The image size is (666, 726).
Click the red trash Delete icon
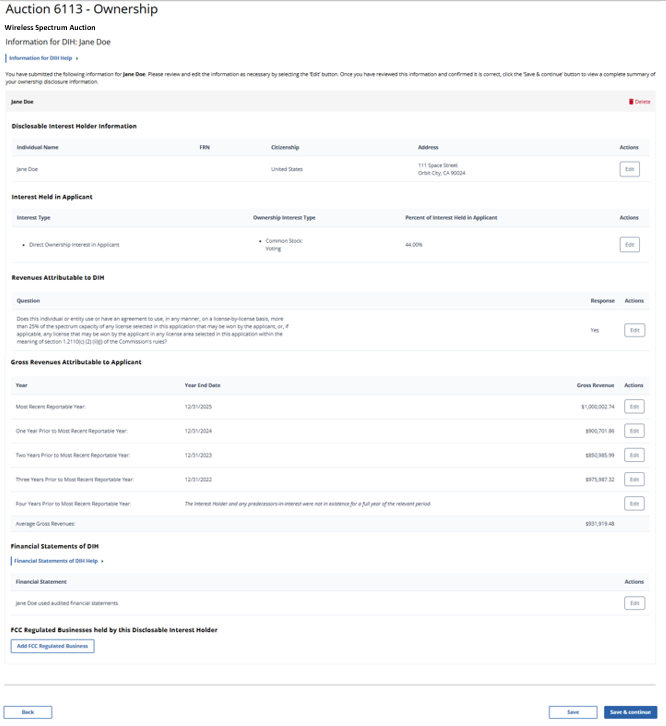(631, 101)
